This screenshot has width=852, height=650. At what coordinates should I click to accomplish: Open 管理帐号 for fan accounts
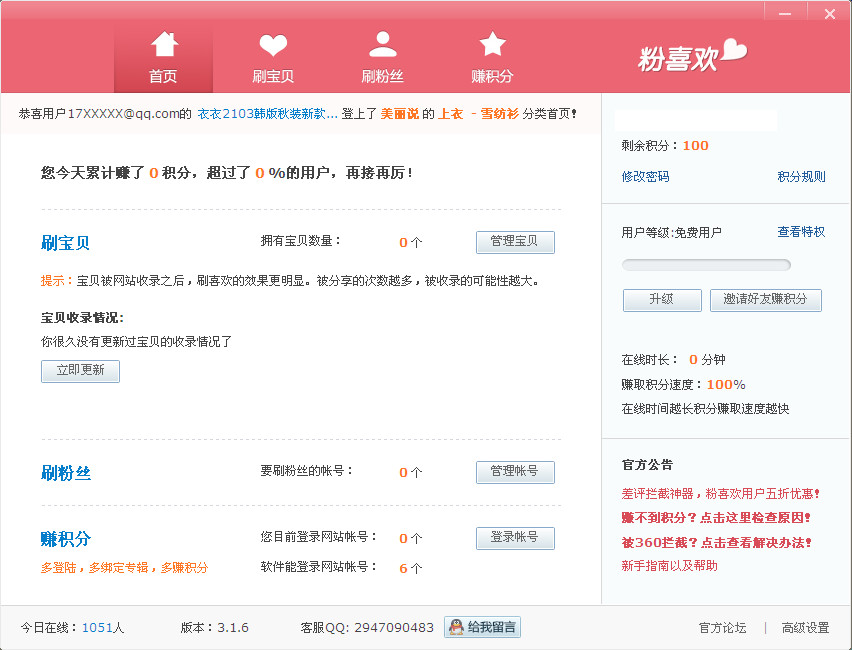514,472
